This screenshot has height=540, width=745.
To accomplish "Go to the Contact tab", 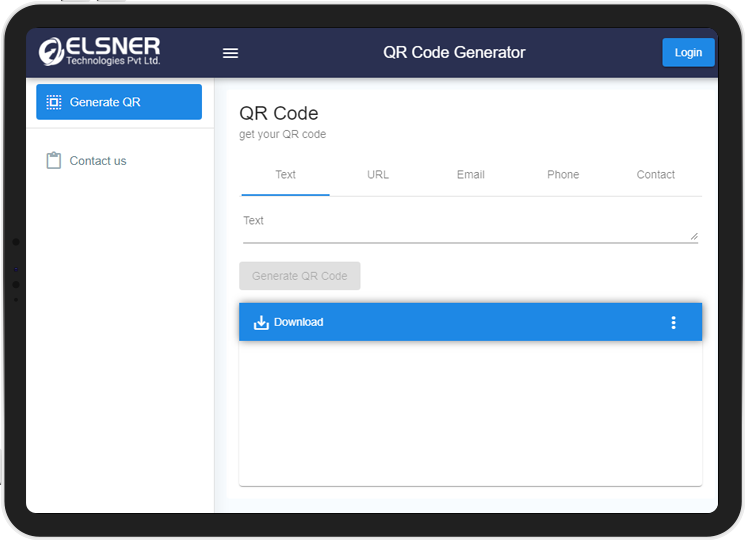I will tap(656, 174).
